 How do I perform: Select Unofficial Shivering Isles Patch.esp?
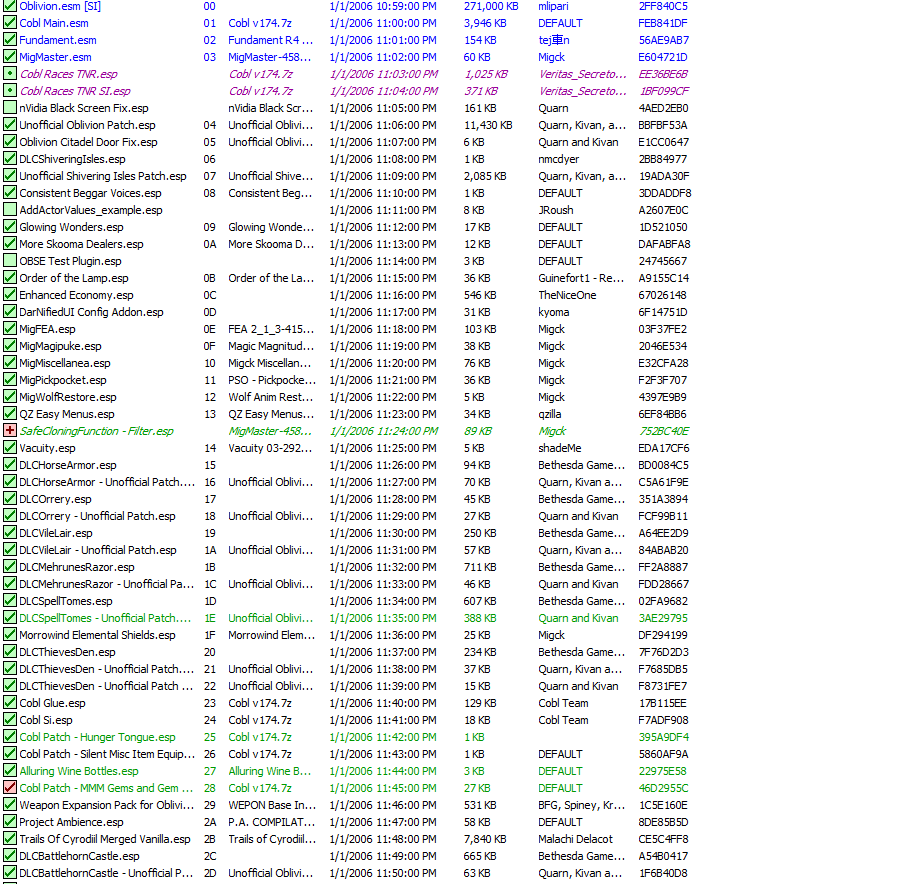point(103,176)
